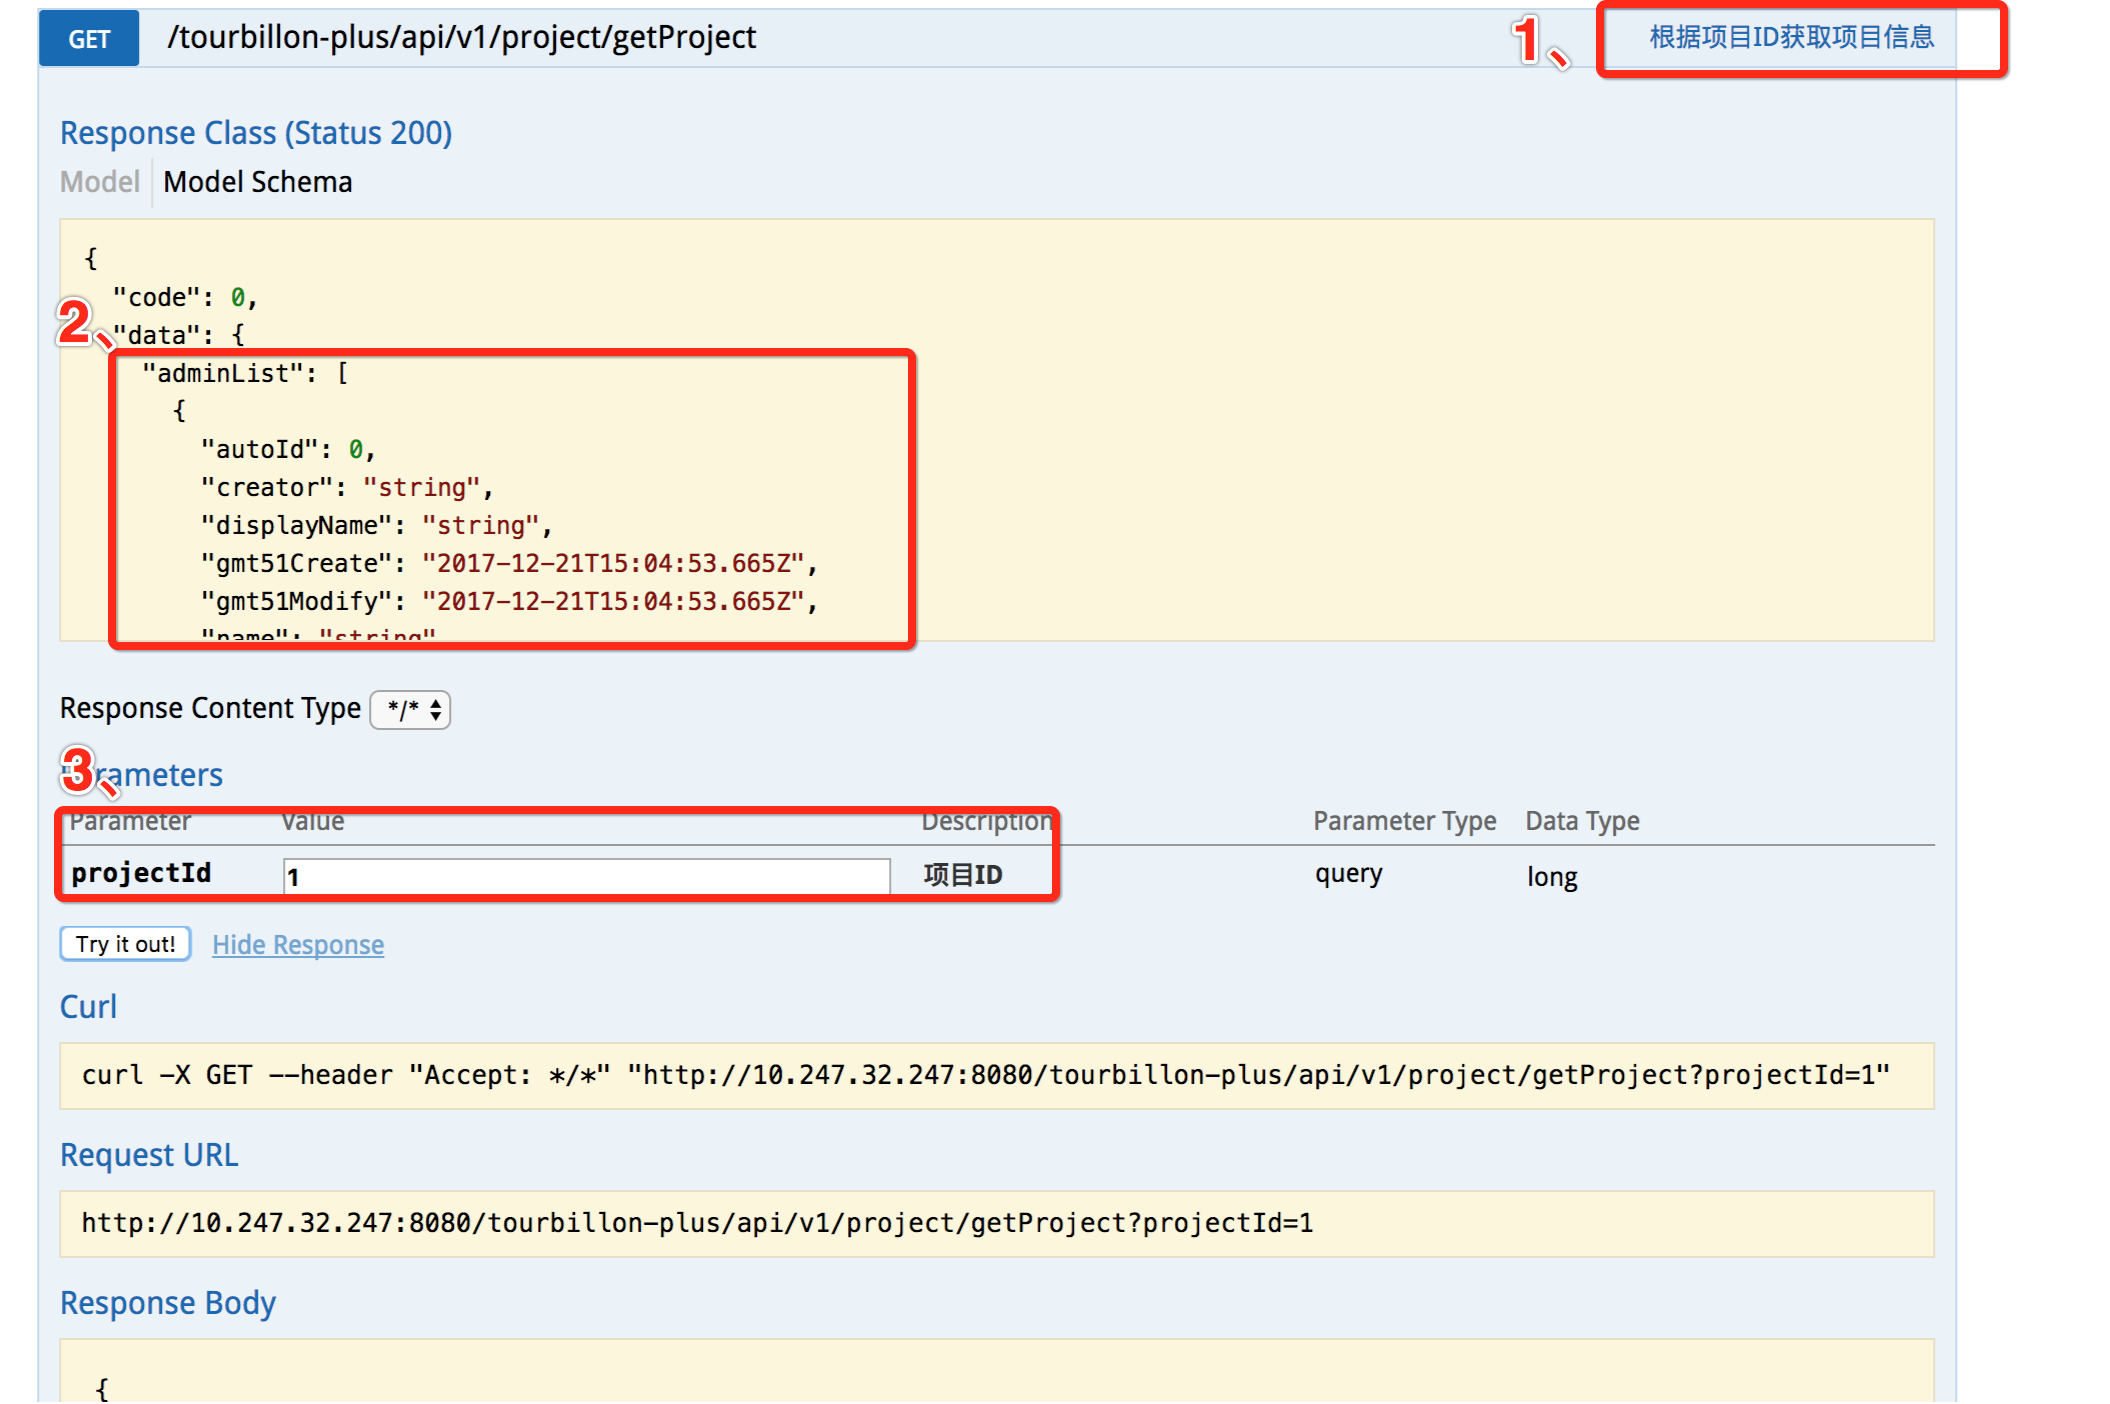Click the projectId value input field
This screenshot has height=1404, width=2110.
click(587, 876)
